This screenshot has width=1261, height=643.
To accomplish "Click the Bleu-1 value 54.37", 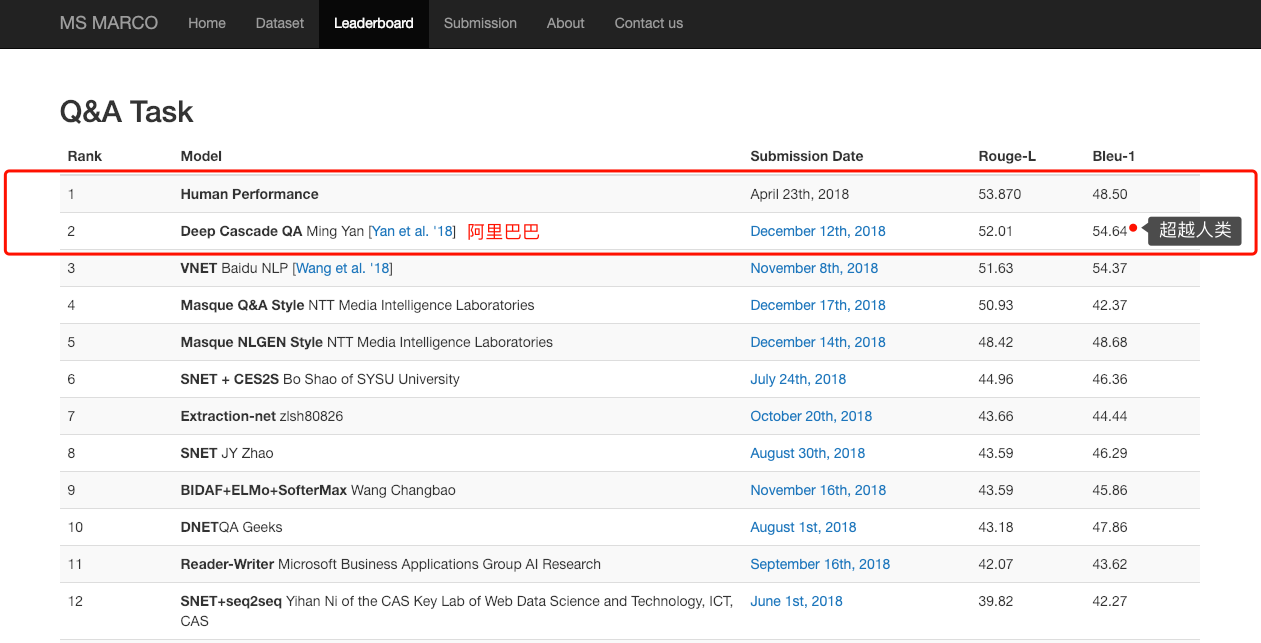I will pos(1110,268).
